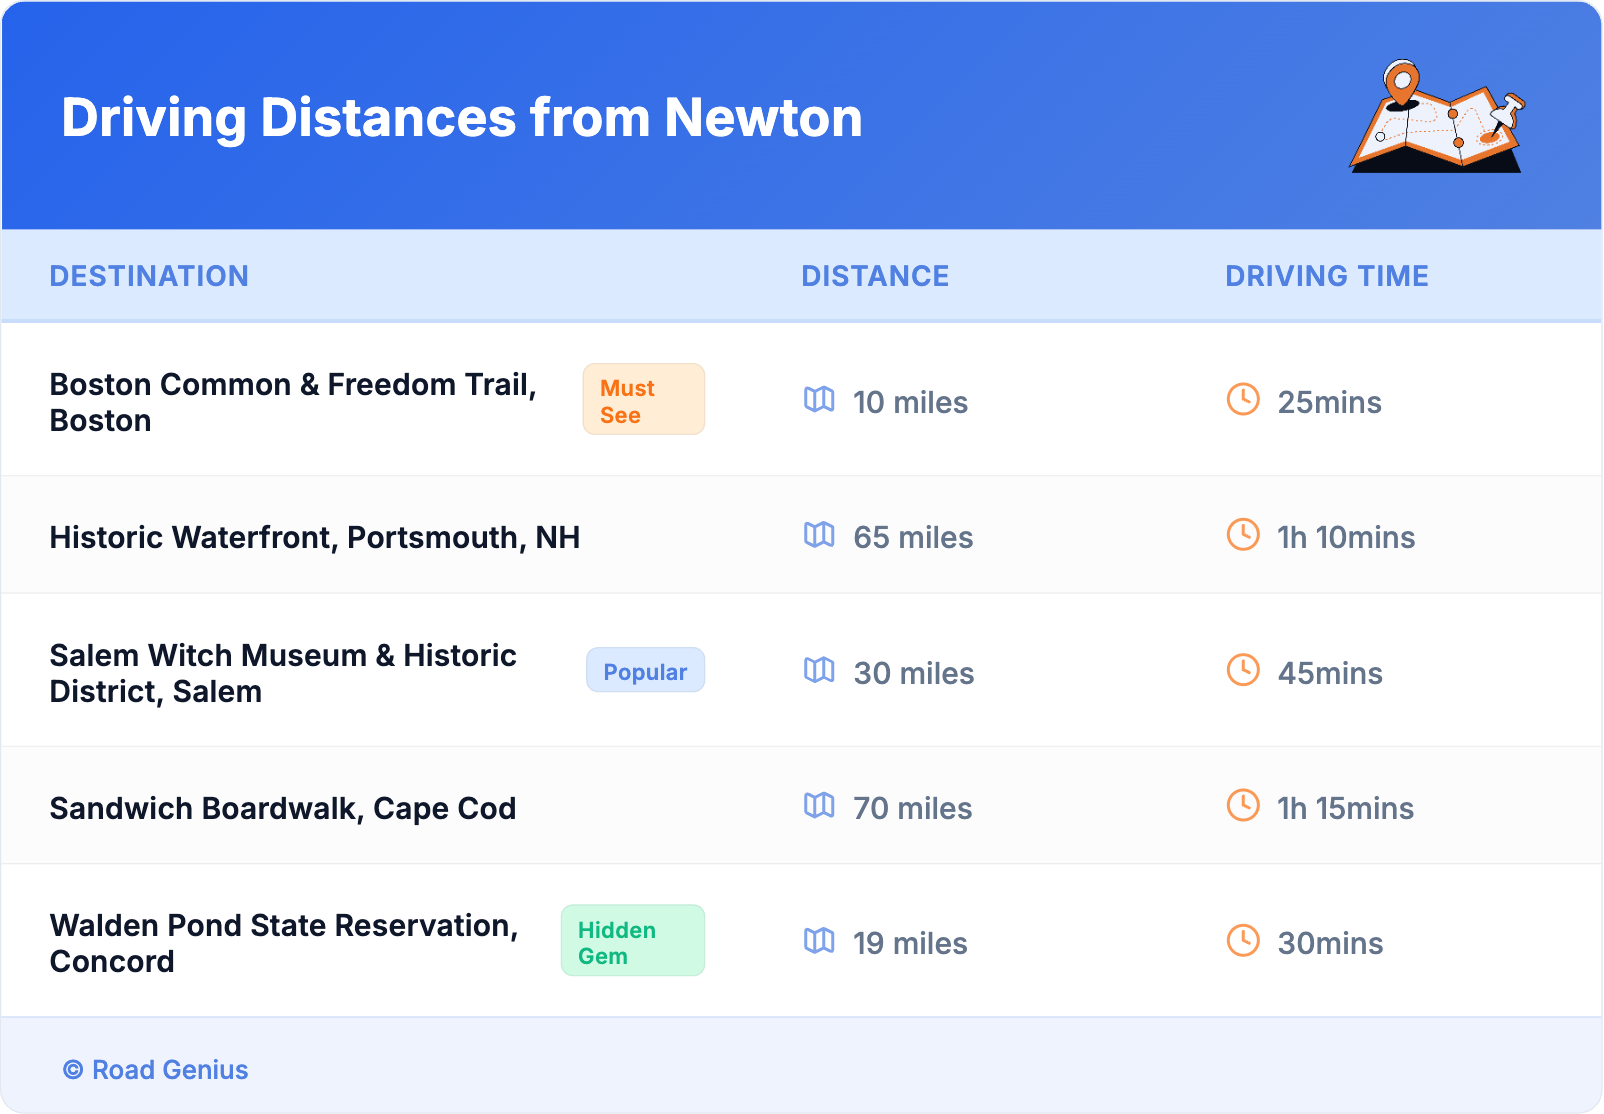
Task: Click the clock icon beside 30mins
Action: [x=1243, y=941]
